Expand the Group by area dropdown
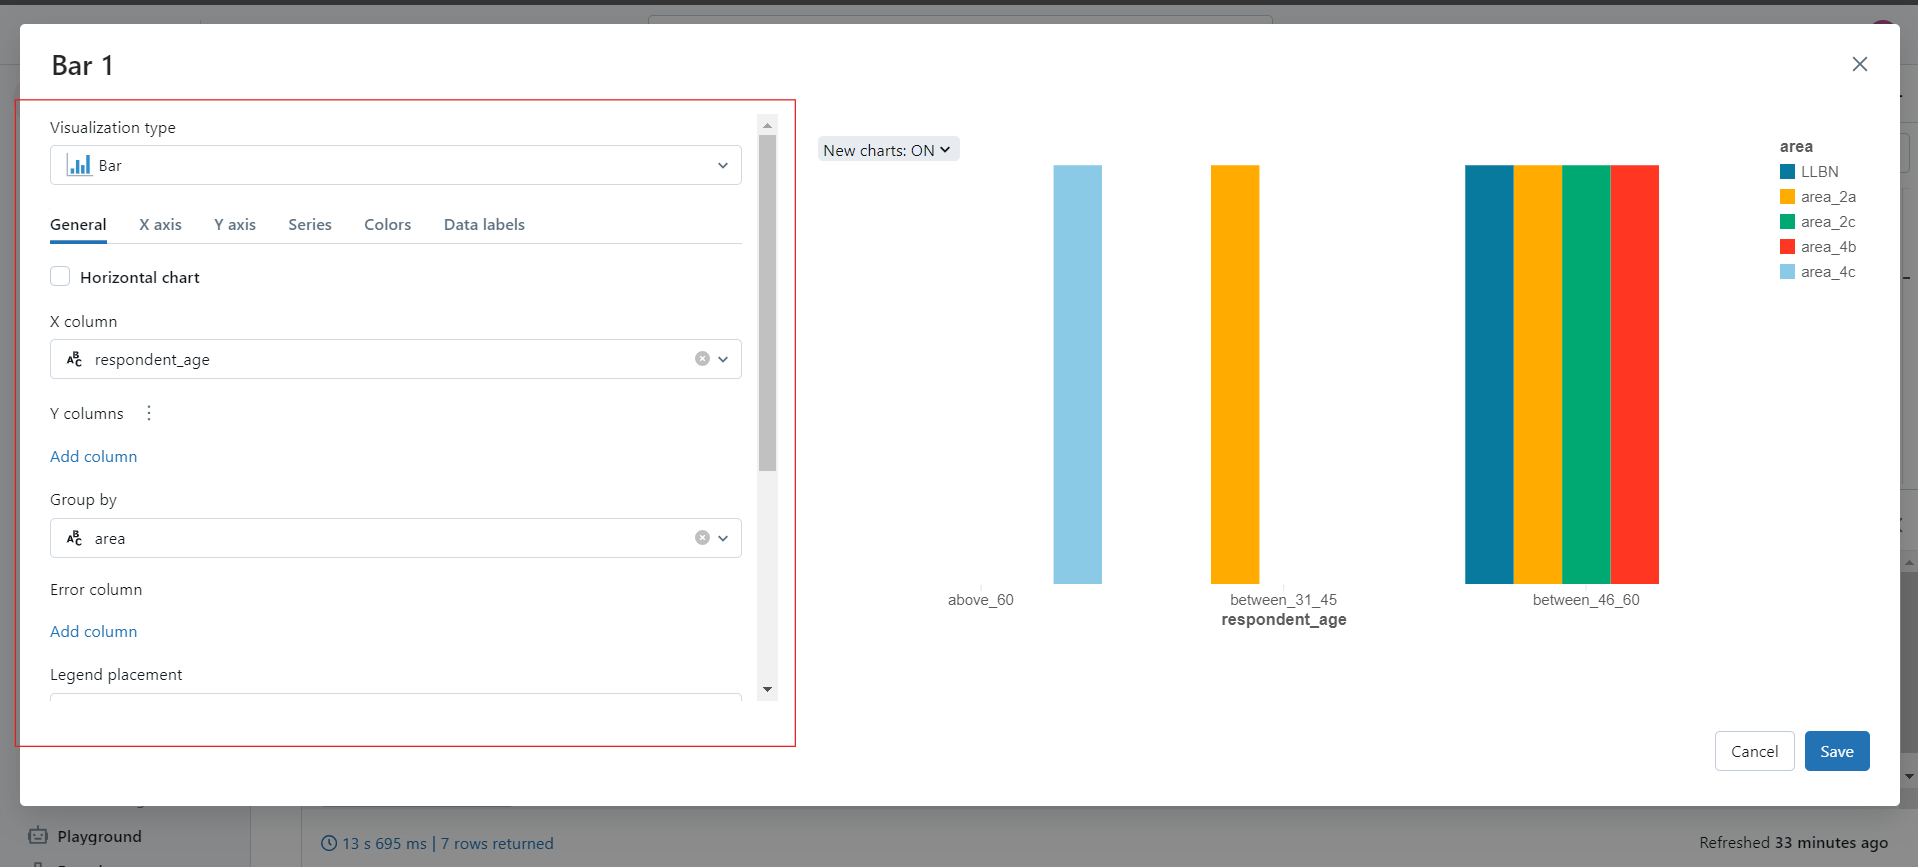Screen dimensions: 1918x867 (396, 538)
